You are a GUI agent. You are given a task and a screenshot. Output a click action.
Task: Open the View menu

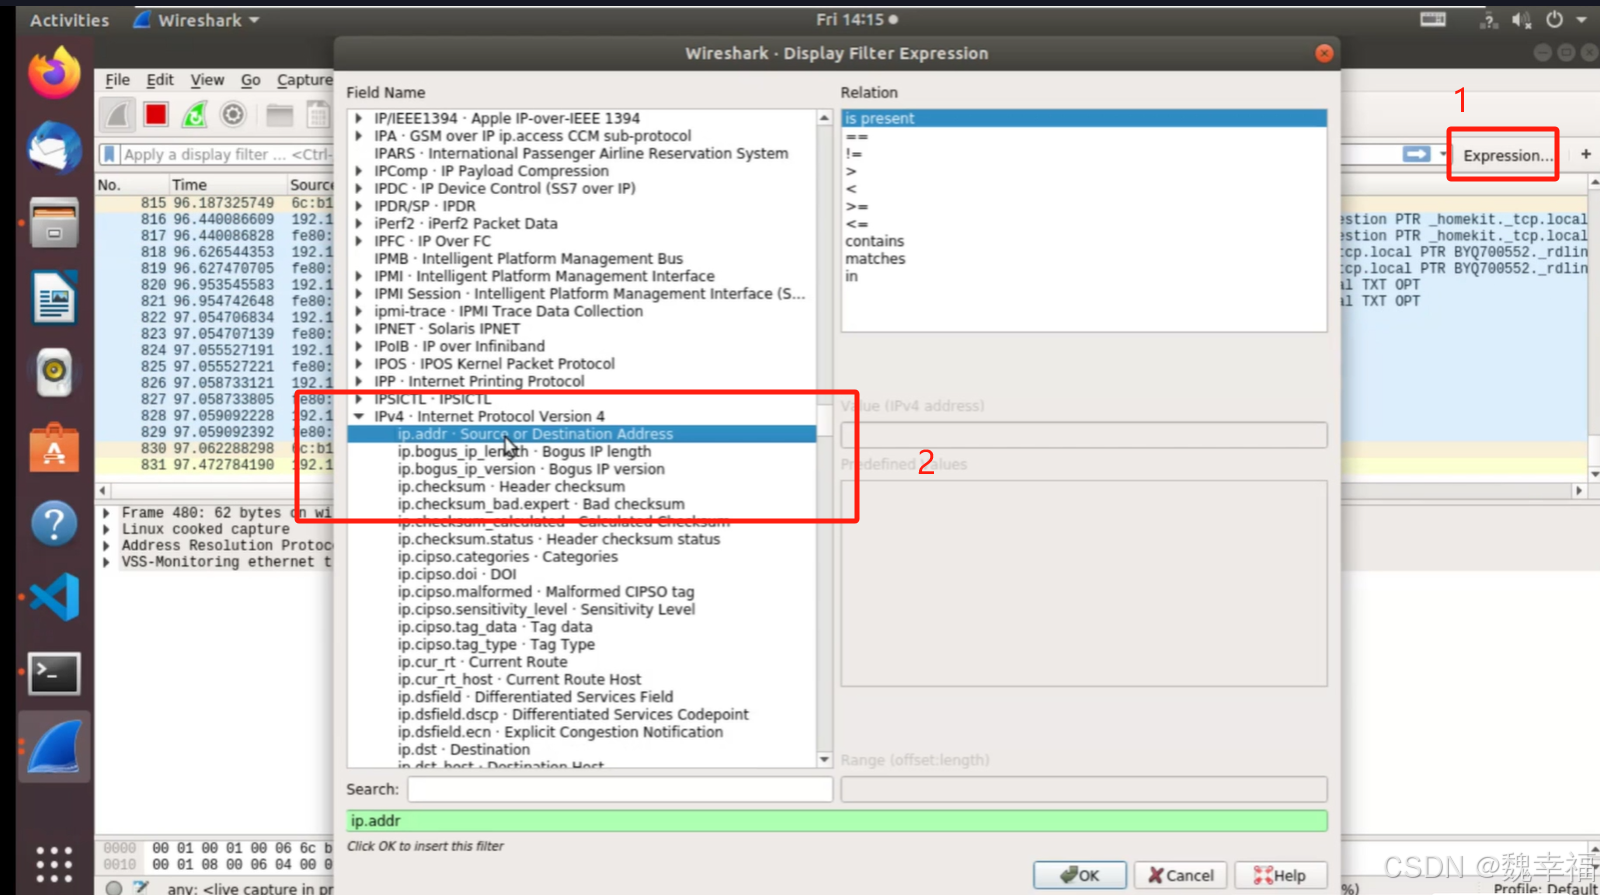point(207,80)
